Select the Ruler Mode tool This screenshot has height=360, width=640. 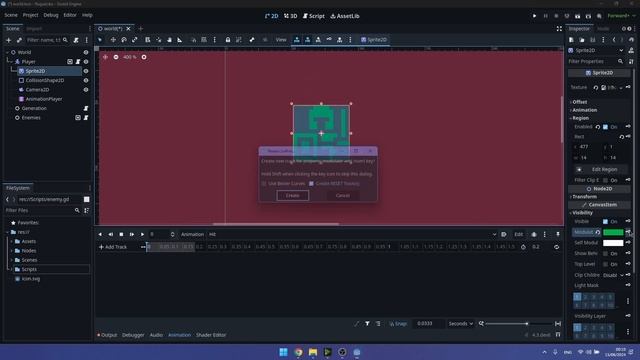pos(180,40)
